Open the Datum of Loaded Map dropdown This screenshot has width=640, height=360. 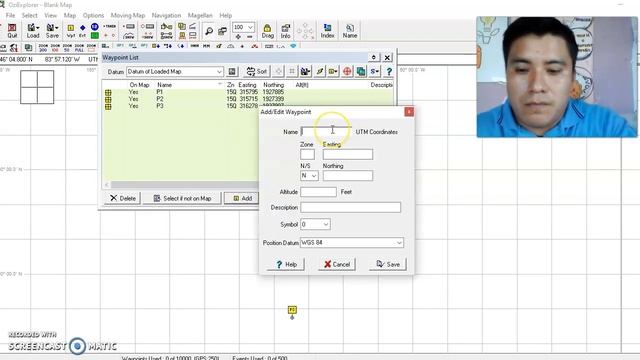175,71
